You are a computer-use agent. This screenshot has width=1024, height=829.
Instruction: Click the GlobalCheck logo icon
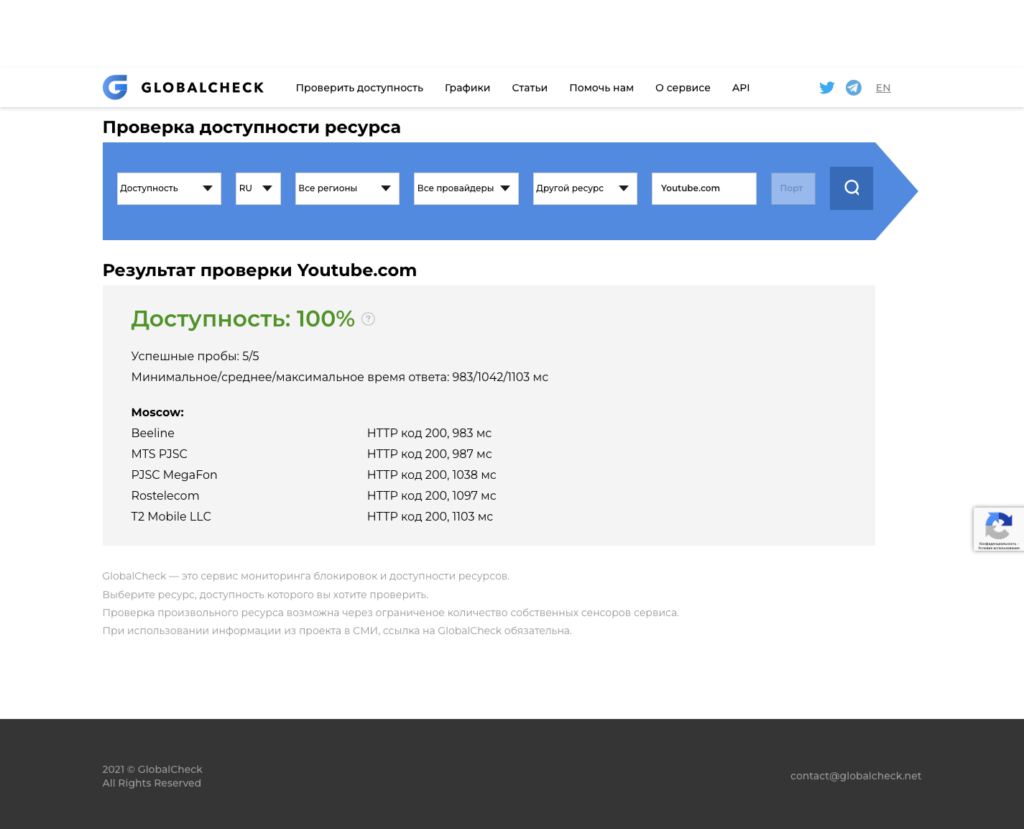click(115, 88)
